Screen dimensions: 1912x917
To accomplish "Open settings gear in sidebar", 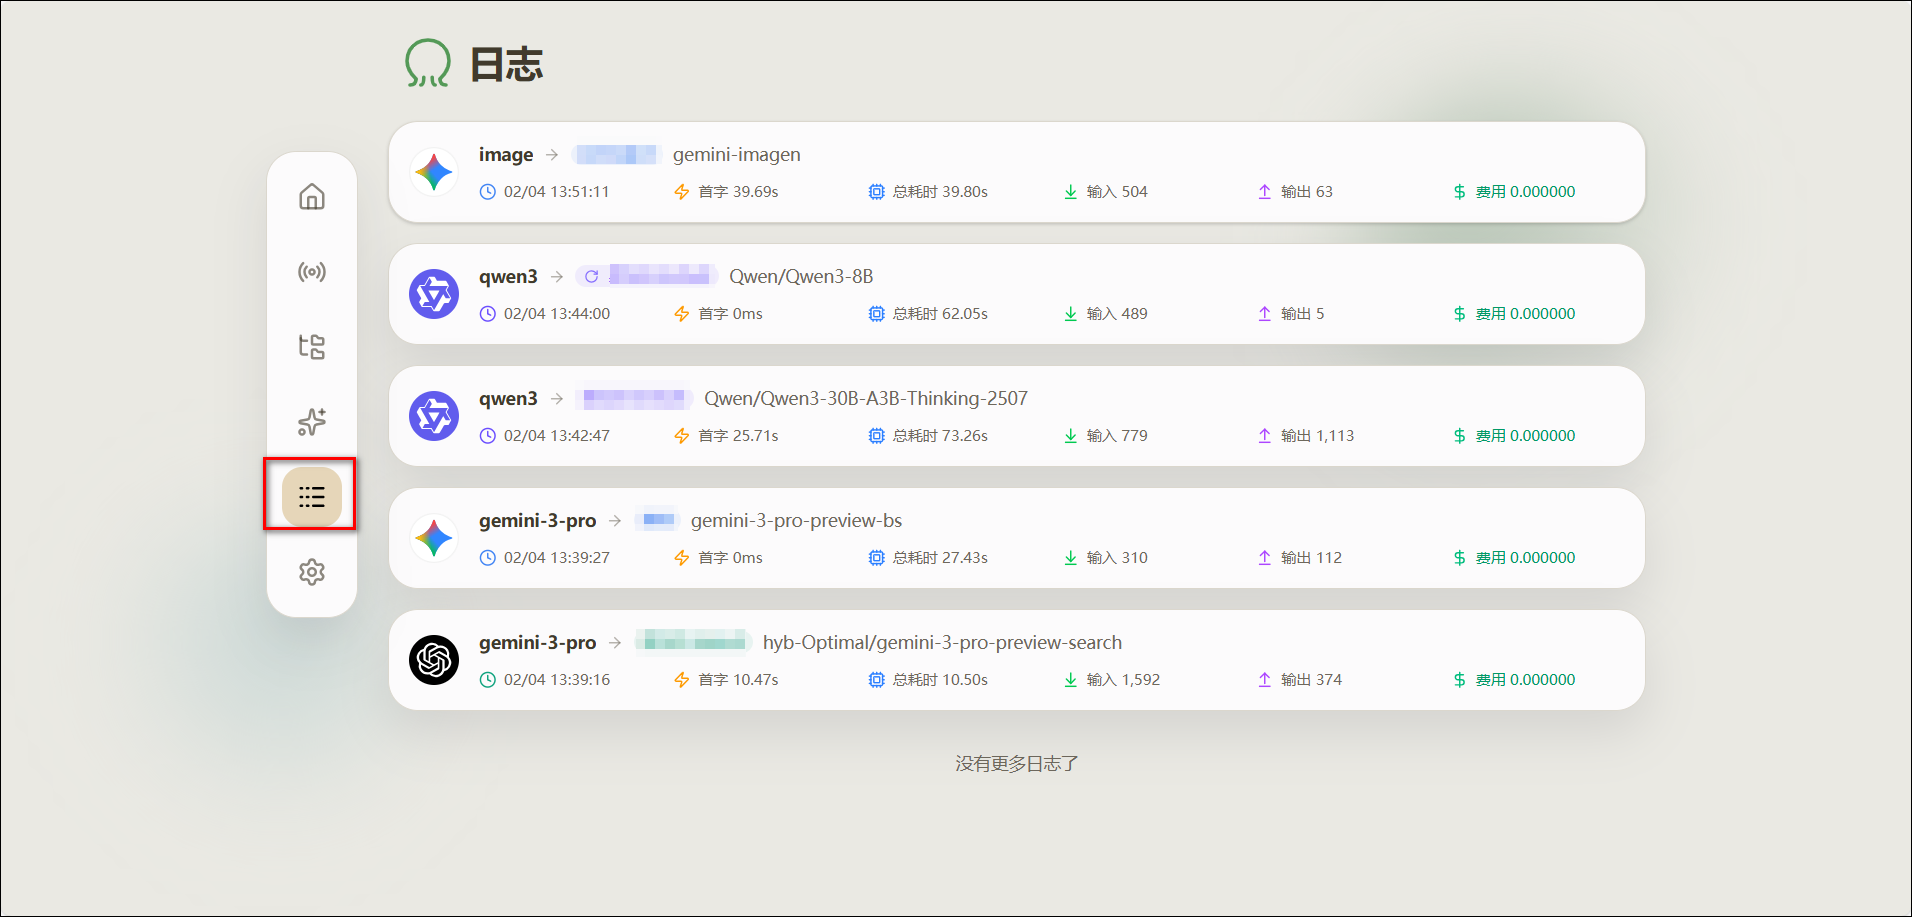I will point(312,572).
